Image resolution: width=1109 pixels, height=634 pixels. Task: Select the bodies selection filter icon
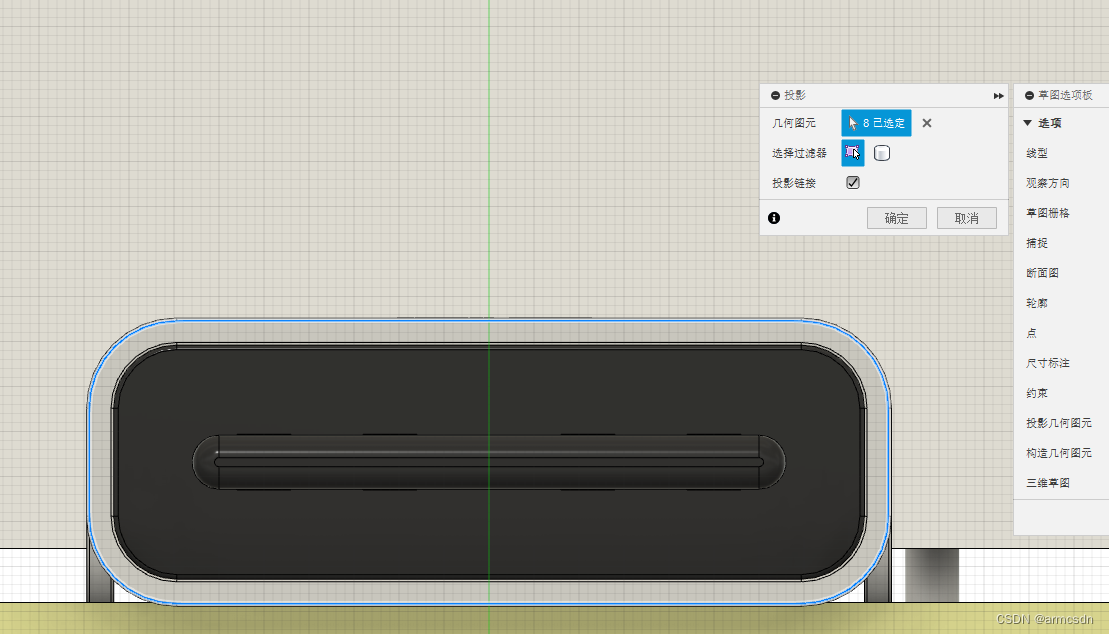[x=881, y=153]
